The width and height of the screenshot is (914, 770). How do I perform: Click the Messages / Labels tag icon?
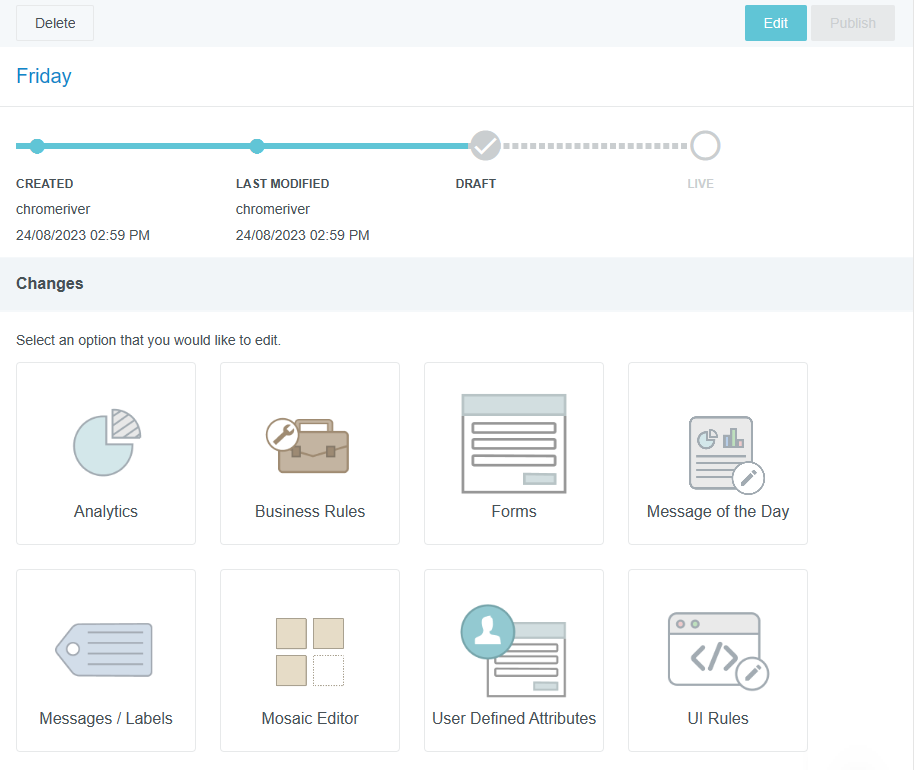tap(105, 650)
